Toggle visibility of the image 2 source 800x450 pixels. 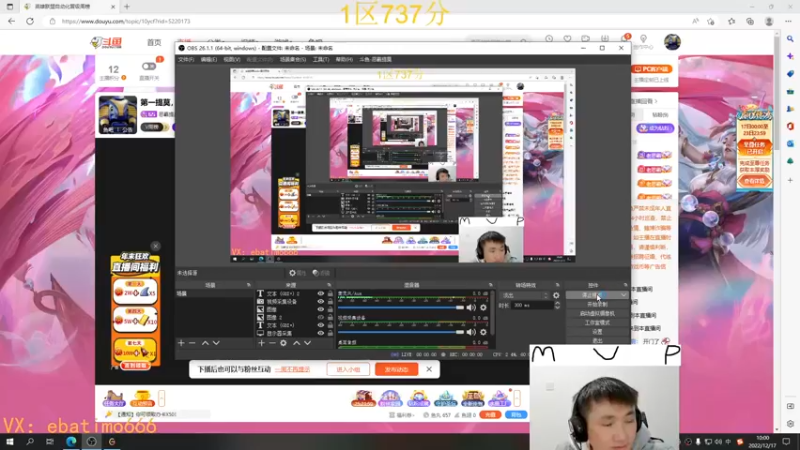(320, 317)
